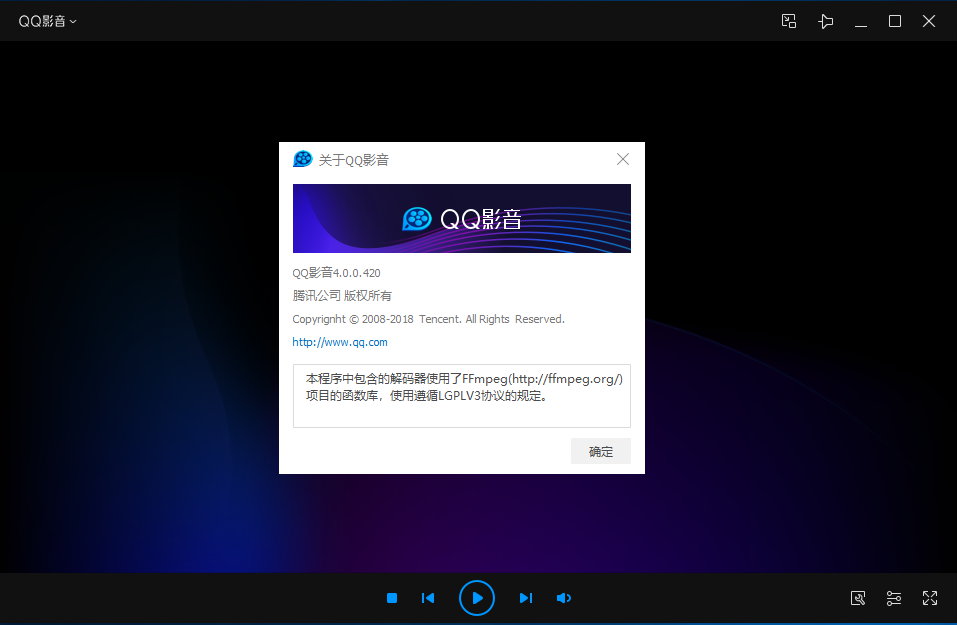
Task: Click the 腾讯公司 版权所有 text
Action: pyautogui.click(x=342, y=296)
